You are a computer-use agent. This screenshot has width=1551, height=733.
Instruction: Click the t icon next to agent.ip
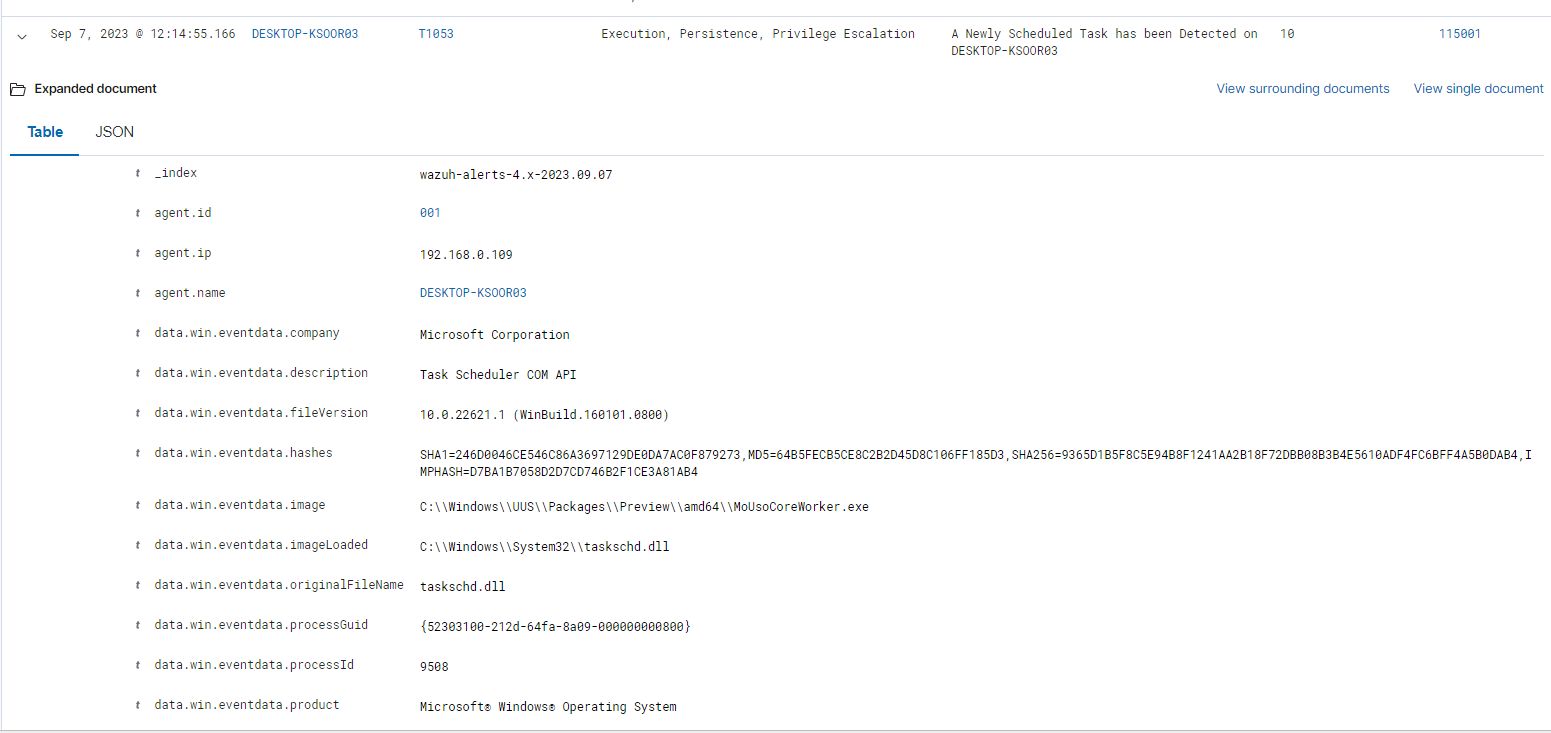[x=137, y=252]
